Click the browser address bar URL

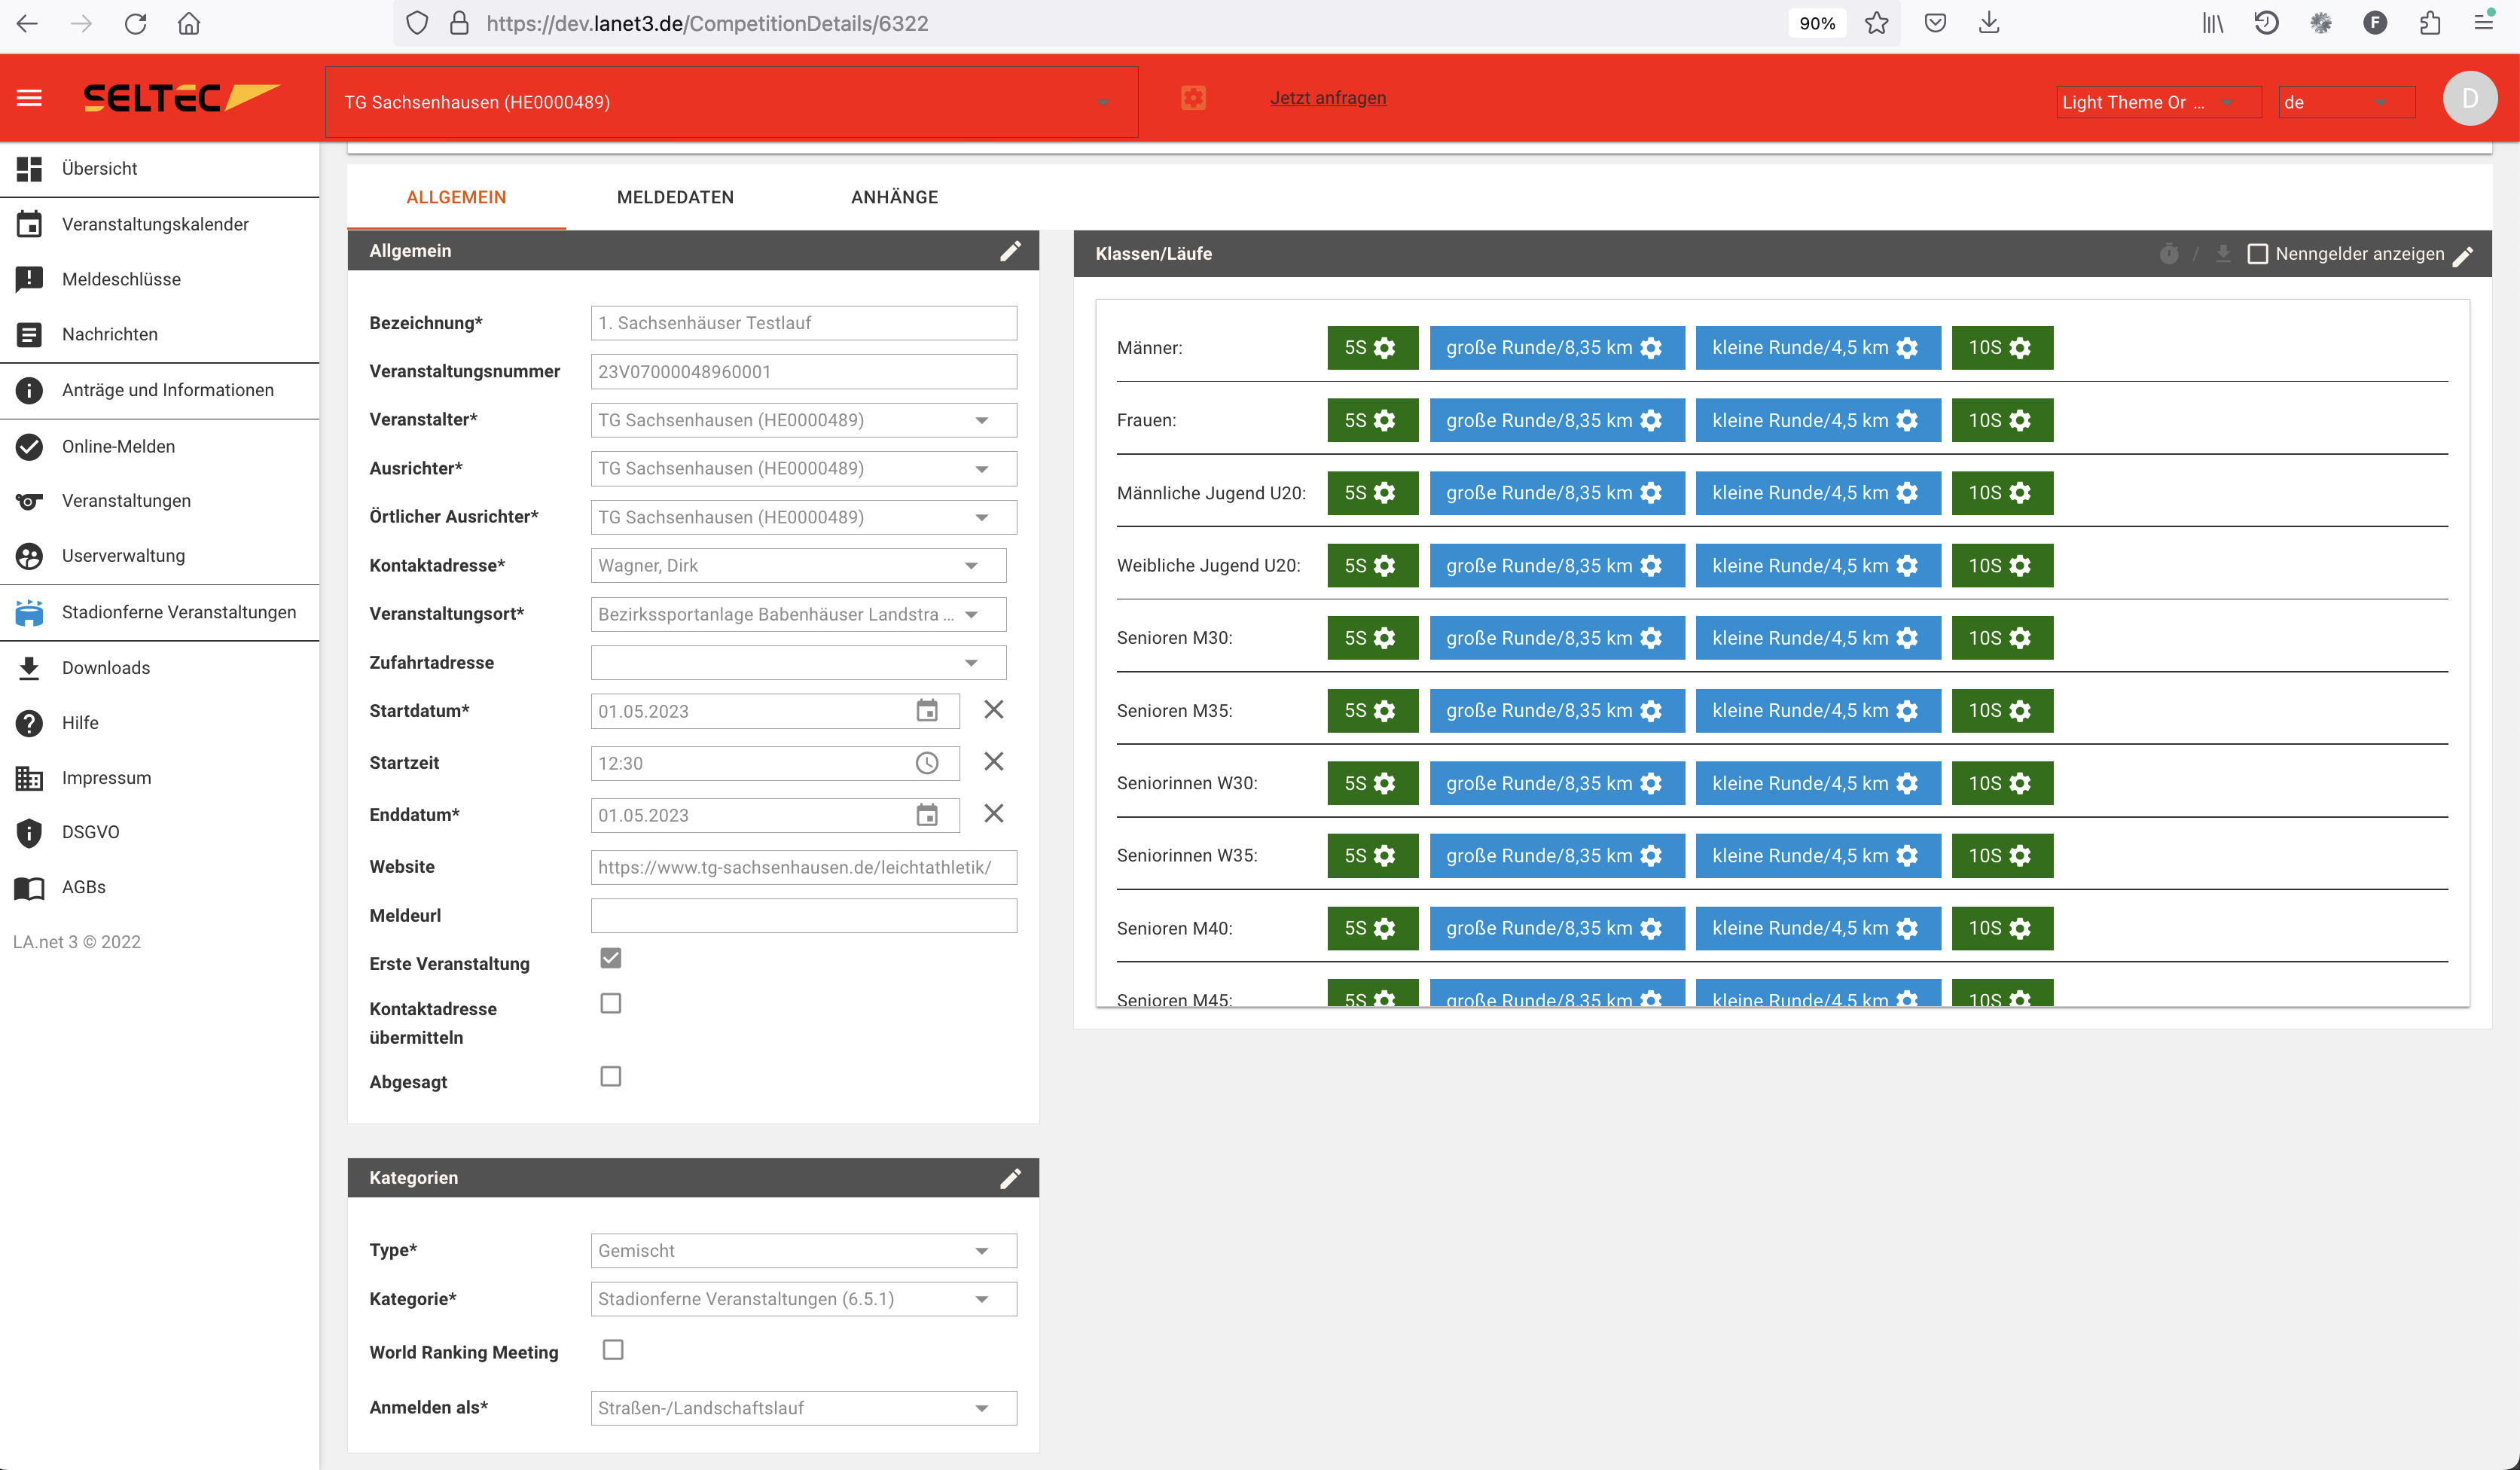707,23
